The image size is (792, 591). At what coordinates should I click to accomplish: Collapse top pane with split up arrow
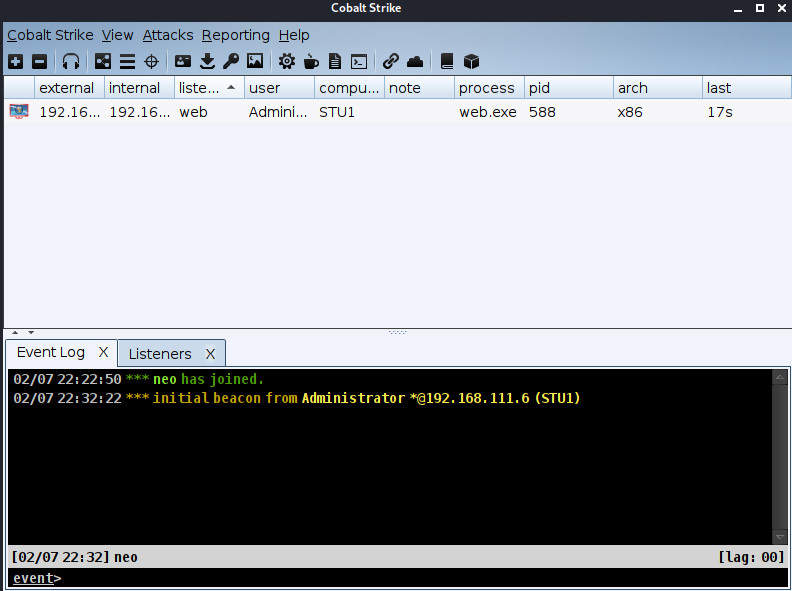click(x=15, y=332)
